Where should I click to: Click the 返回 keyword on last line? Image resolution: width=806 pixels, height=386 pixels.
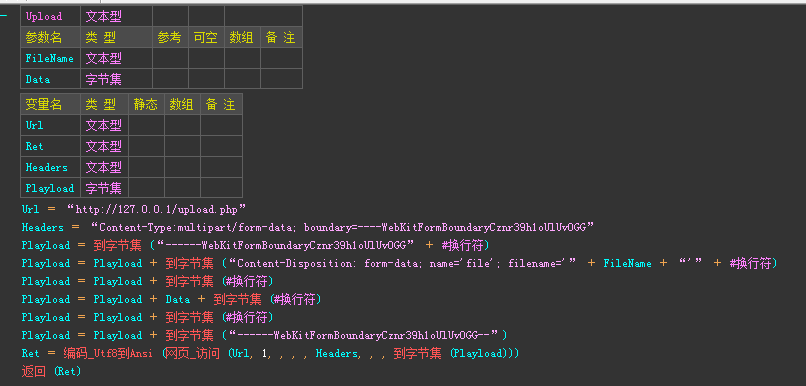pos(34,371)
